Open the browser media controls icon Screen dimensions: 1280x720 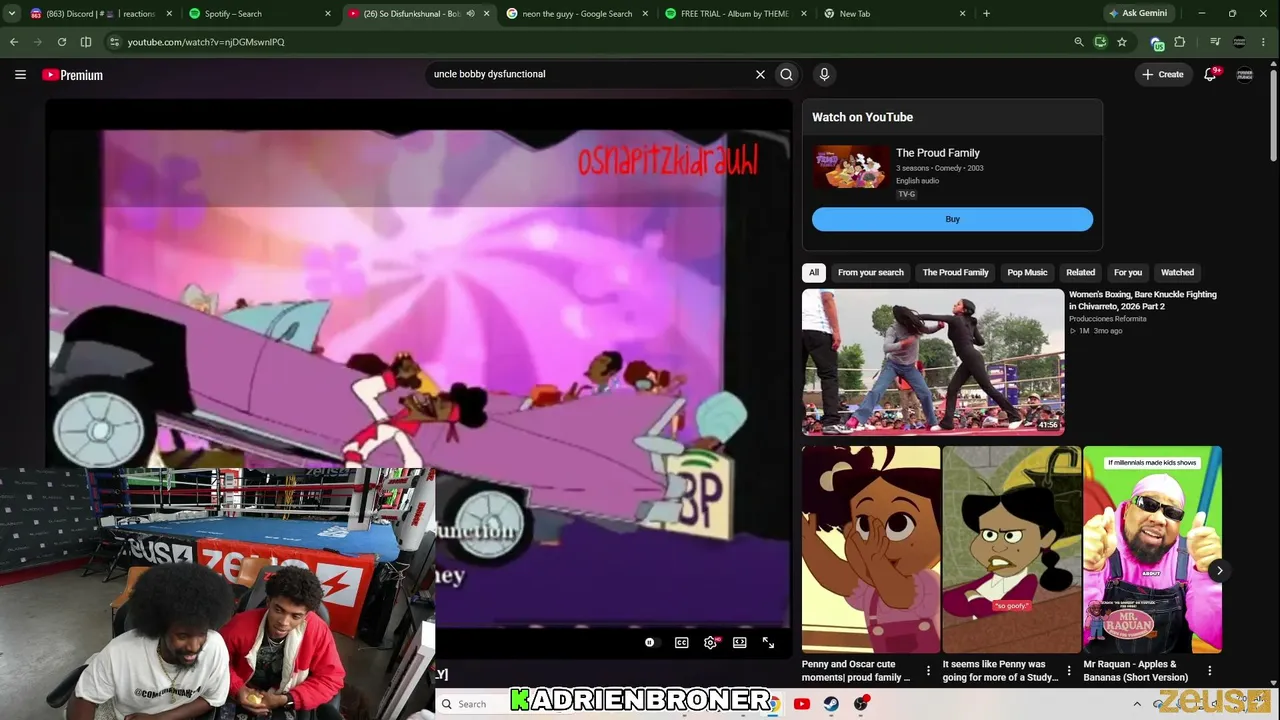point(1215,42)
